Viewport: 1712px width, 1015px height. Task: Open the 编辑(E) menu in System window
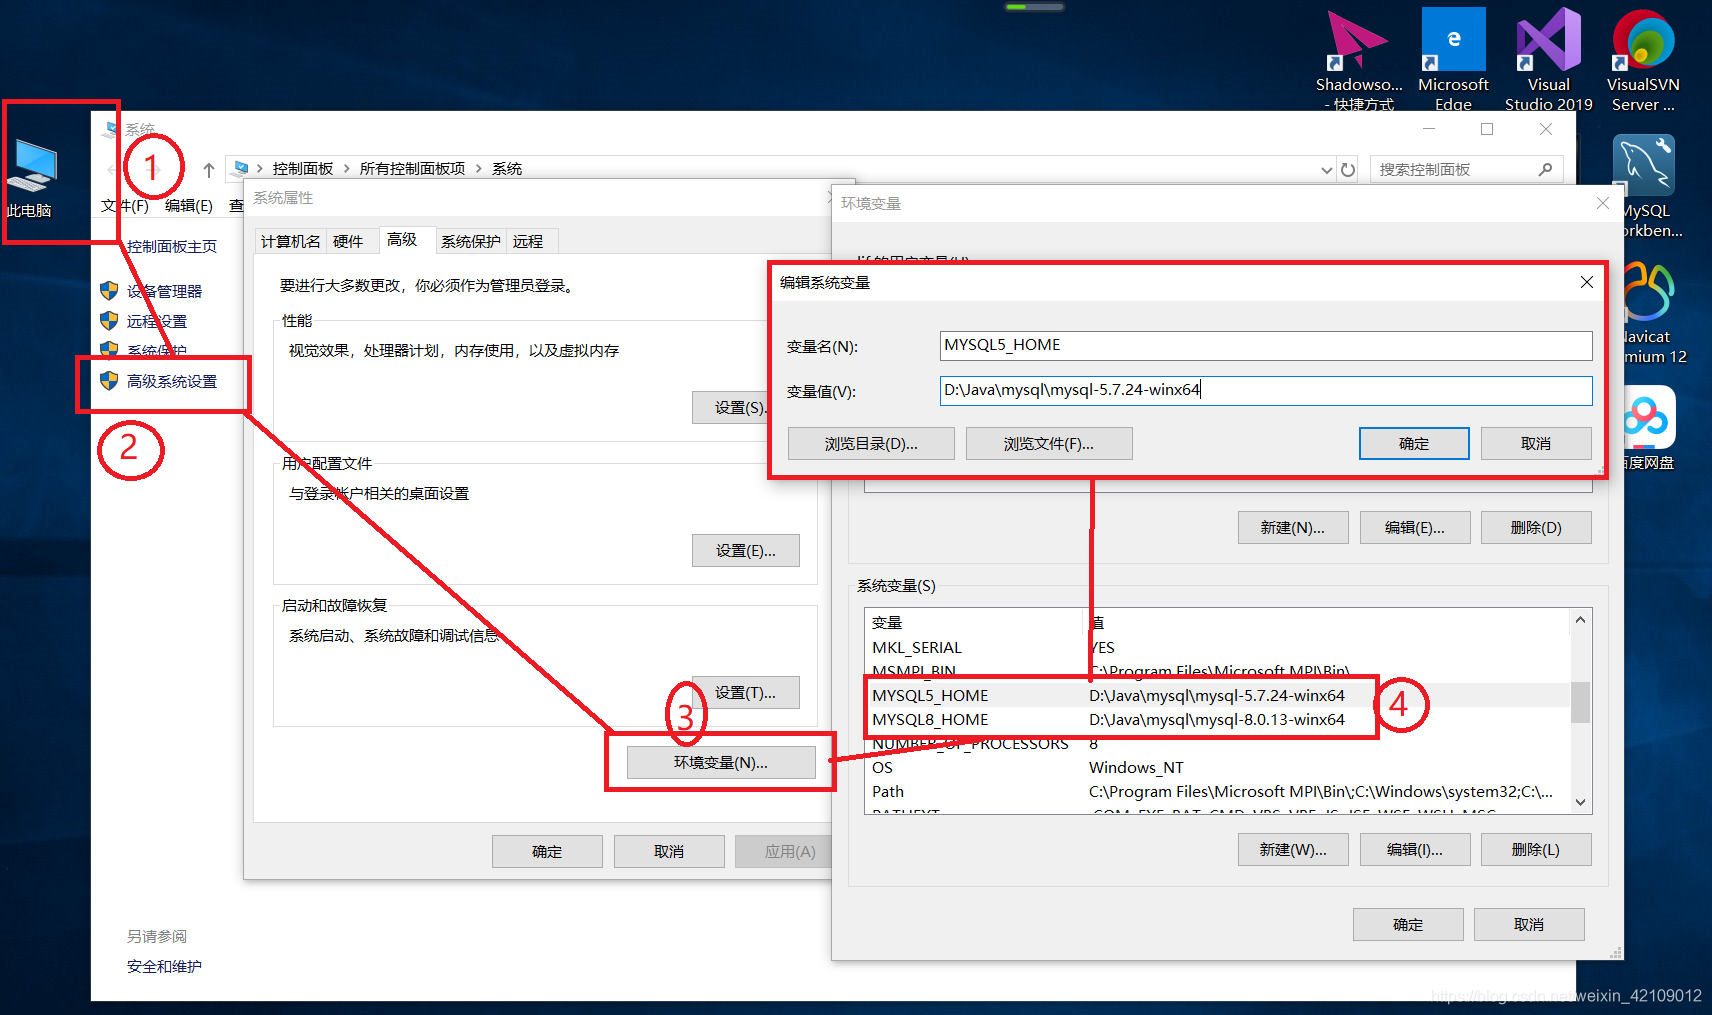[x=189, y=205]
